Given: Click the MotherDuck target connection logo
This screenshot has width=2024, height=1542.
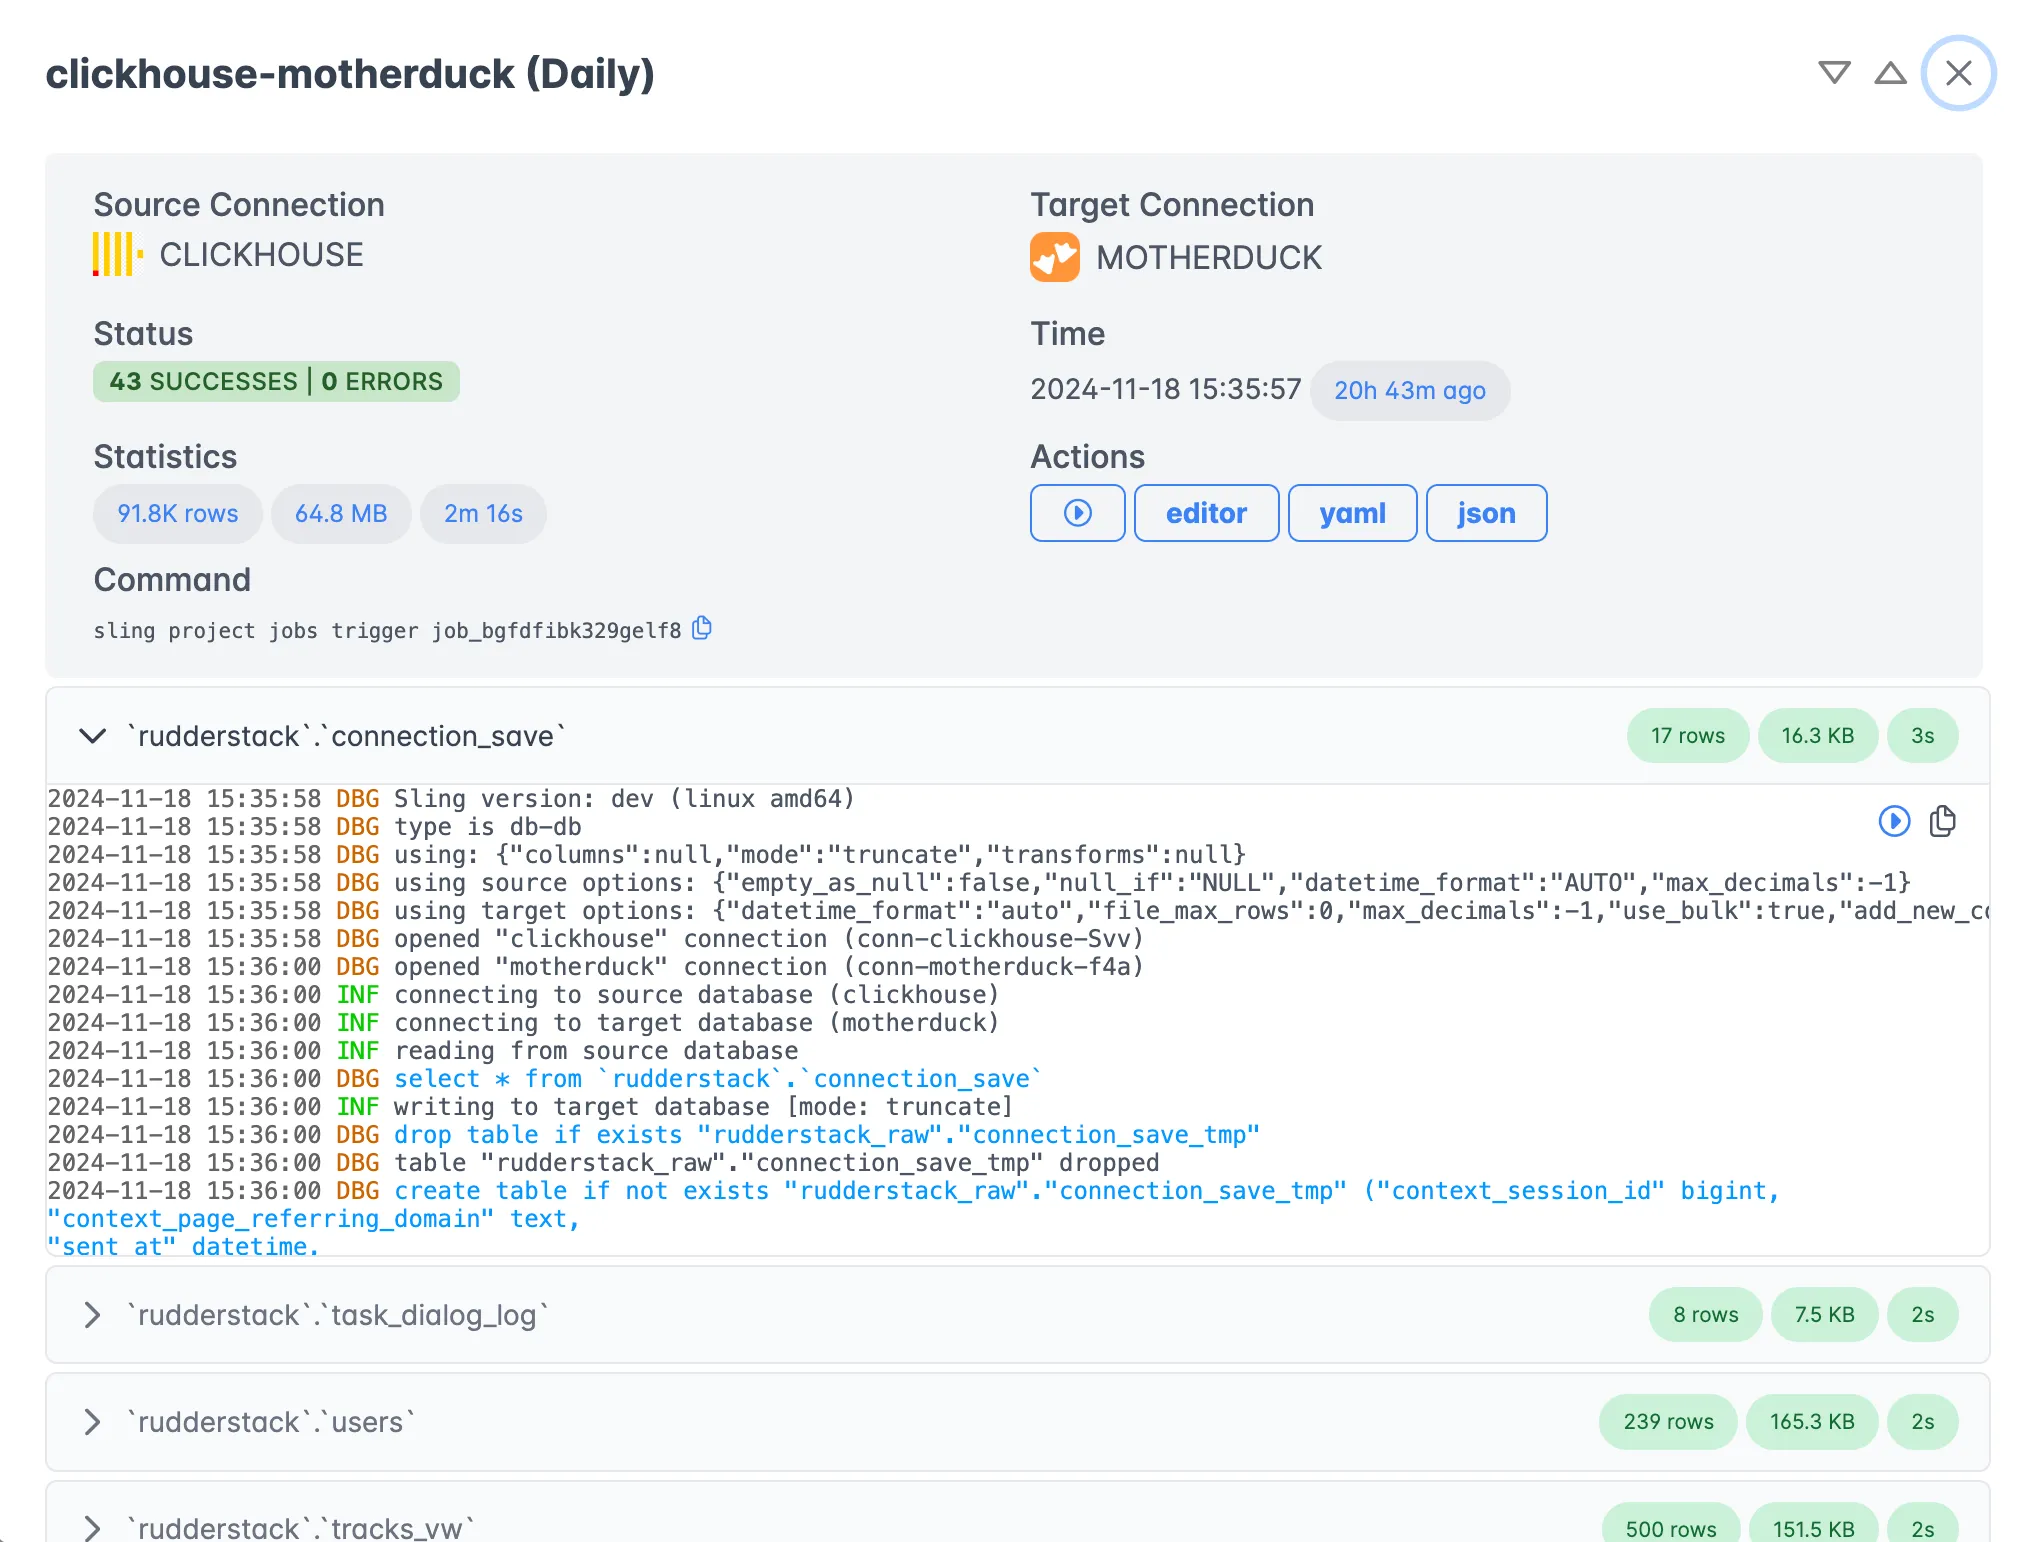Looking at the screenshot, I should tap(1055, 257).
